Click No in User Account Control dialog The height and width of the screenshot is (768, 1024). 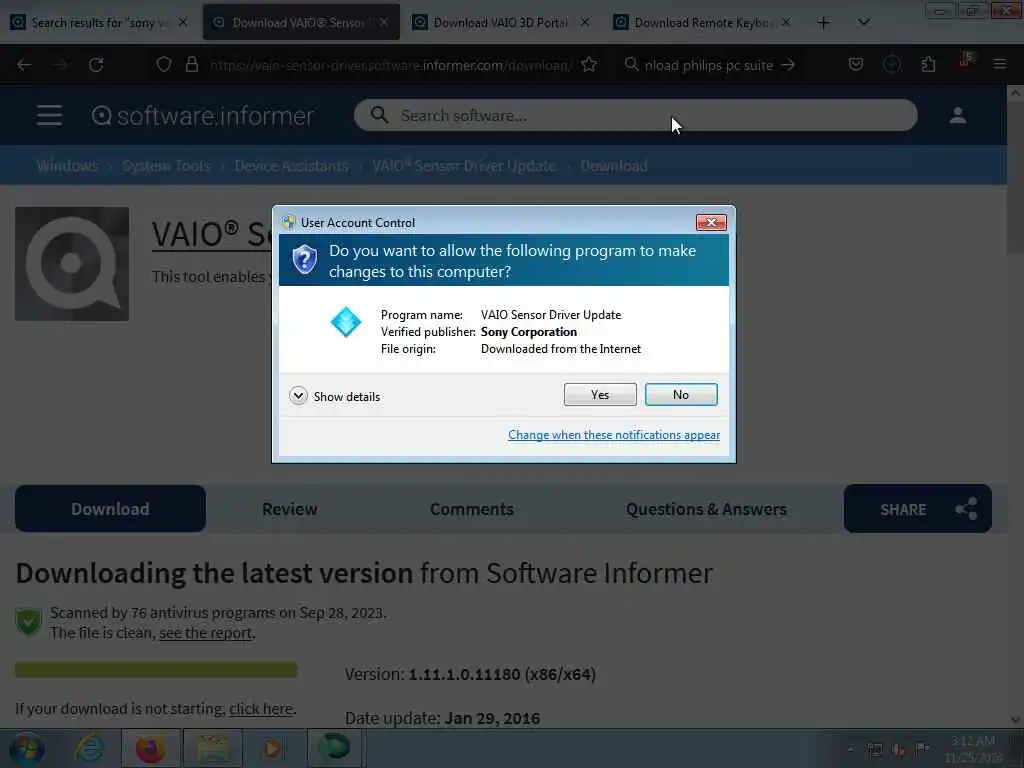click(x=680, y=394)
